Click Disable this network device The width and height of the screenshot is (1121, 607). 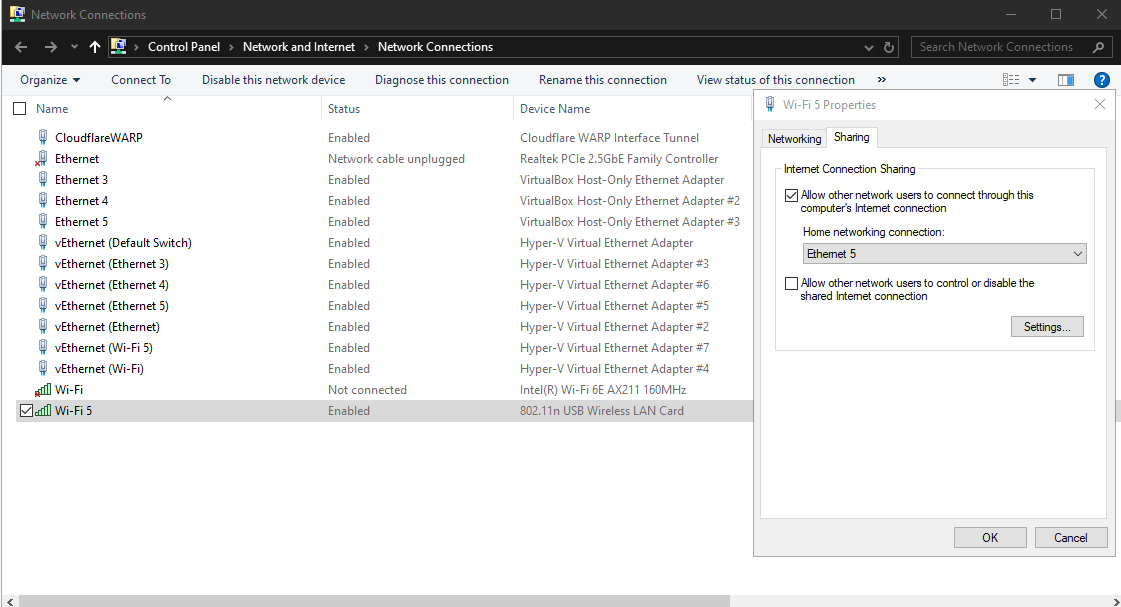click(x=273, y=80)
